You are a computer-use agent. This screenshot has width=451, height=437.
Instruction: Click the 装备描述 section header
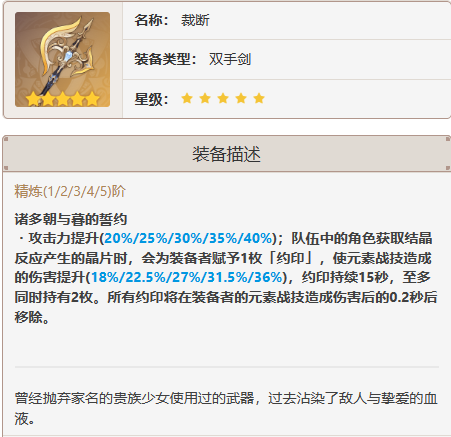(x=226, y=154)
